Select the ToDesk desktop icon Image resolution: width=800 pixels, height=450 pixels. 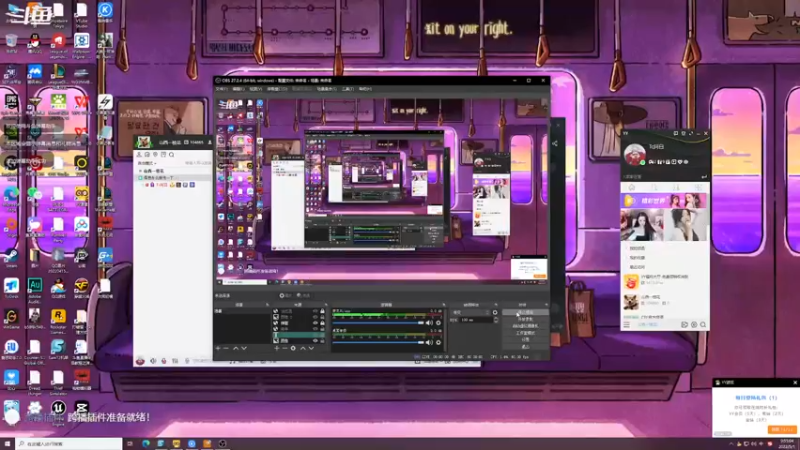point(11,288)
